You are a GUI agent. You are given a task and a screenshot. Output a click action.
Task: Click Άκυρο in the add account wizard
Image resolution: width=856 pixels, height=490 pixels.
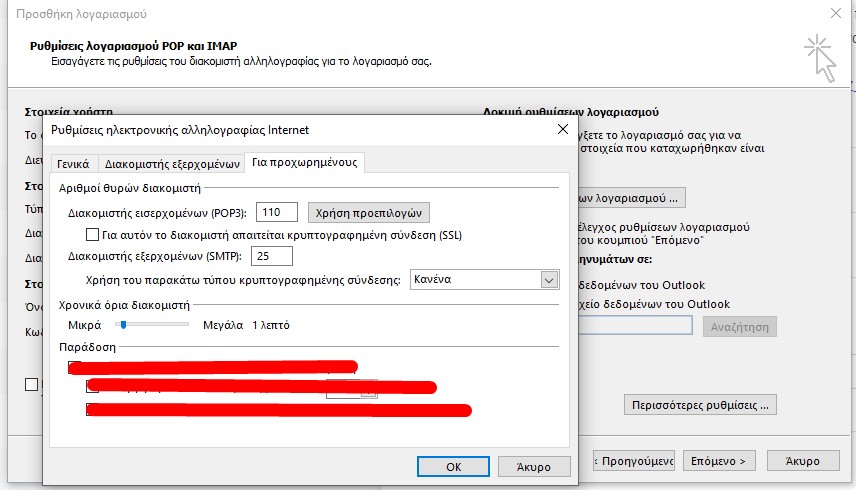click(x=802, y=461)
